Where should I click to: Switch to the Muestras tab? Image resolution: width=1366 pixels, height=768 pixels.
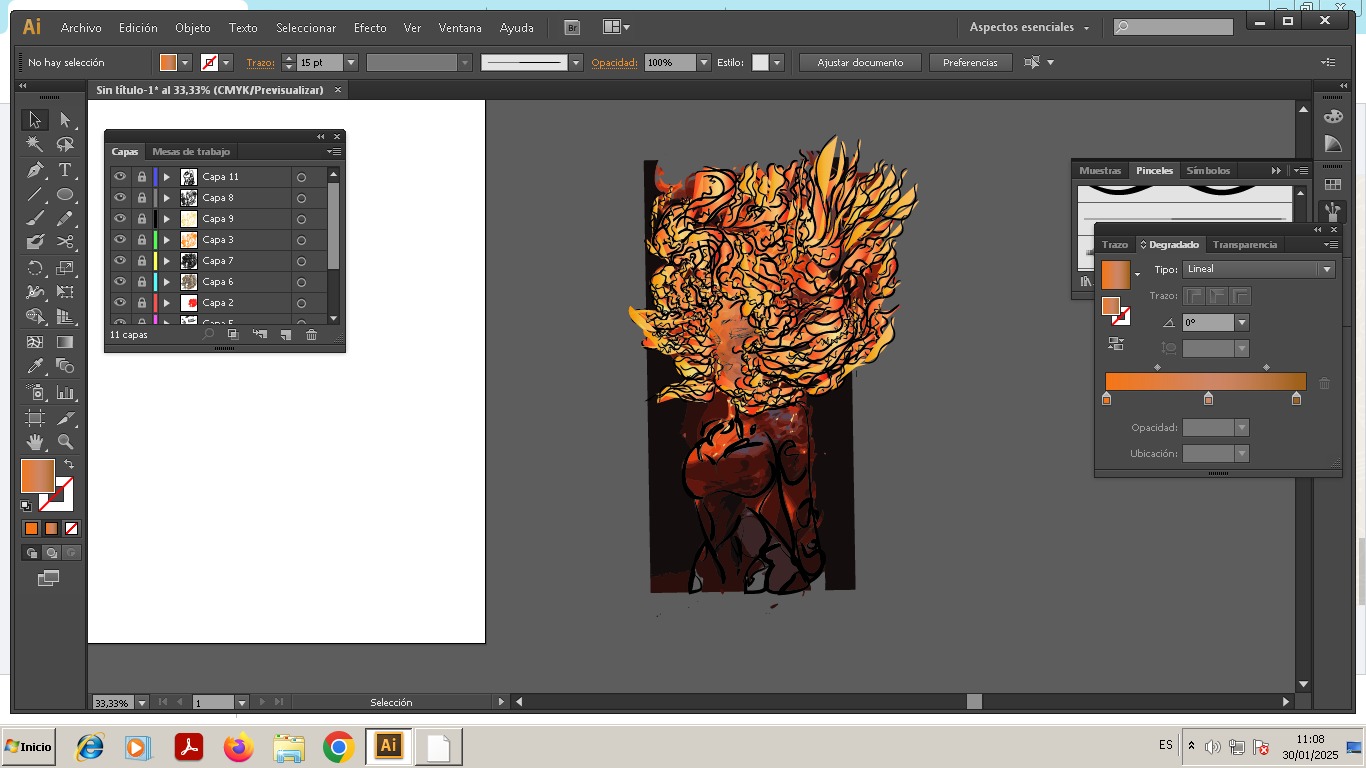[1100, 171]
